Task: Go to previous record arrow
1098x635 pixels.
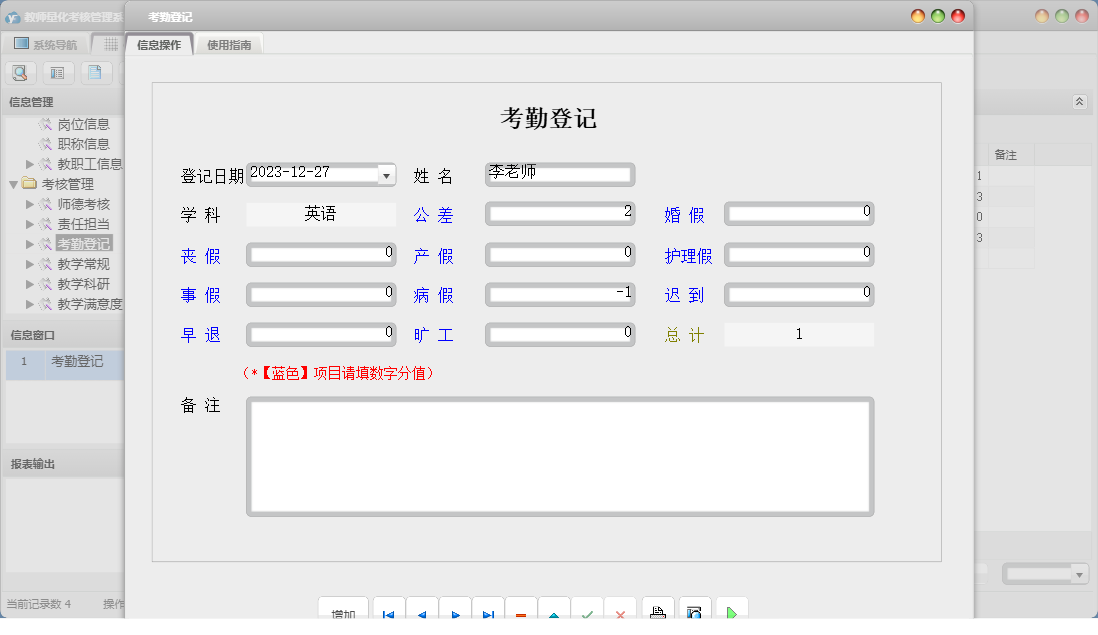Action: coord(421,609)
